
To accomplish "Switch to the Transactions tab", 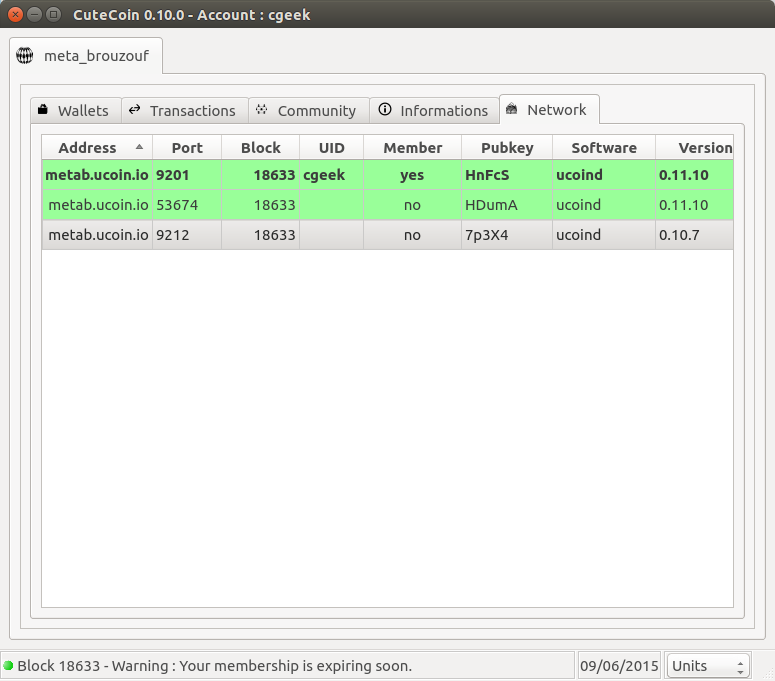I will [185, 111].
